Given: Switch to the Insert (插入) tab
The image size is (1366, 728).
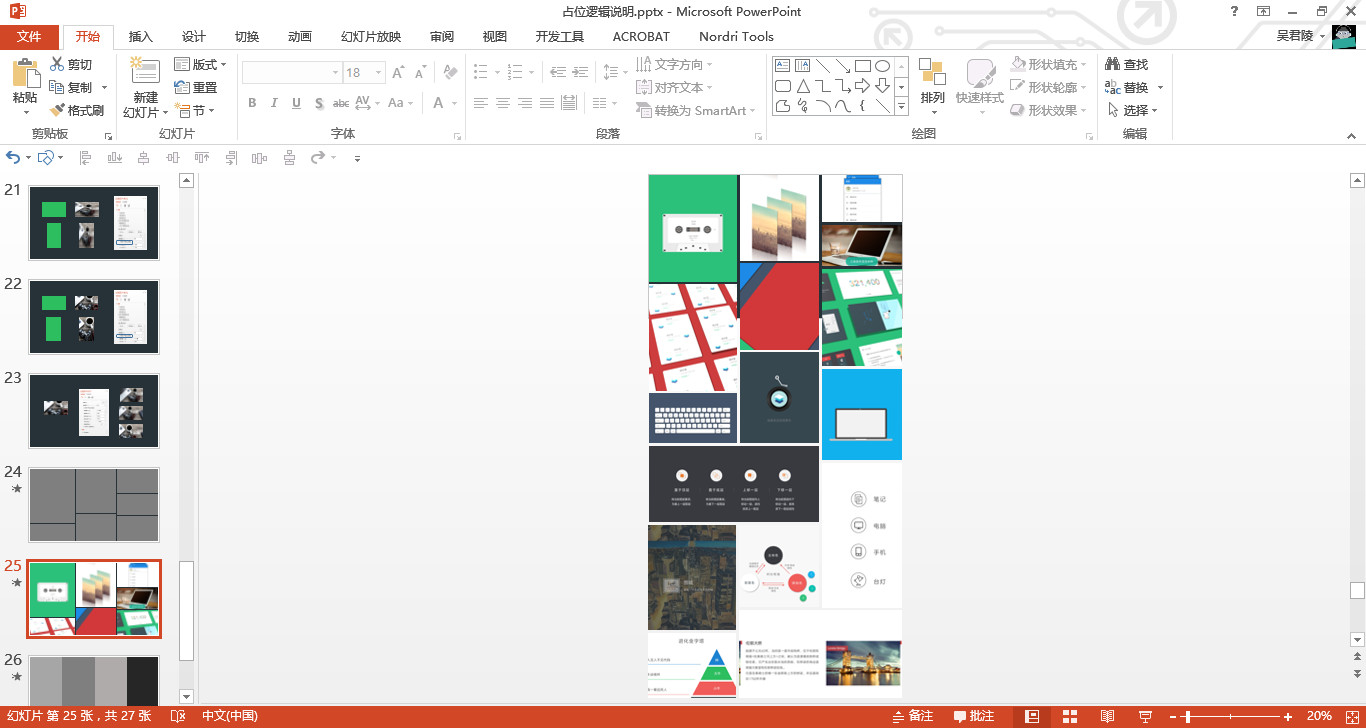Looking at the screenshot, I should (141, 37).
